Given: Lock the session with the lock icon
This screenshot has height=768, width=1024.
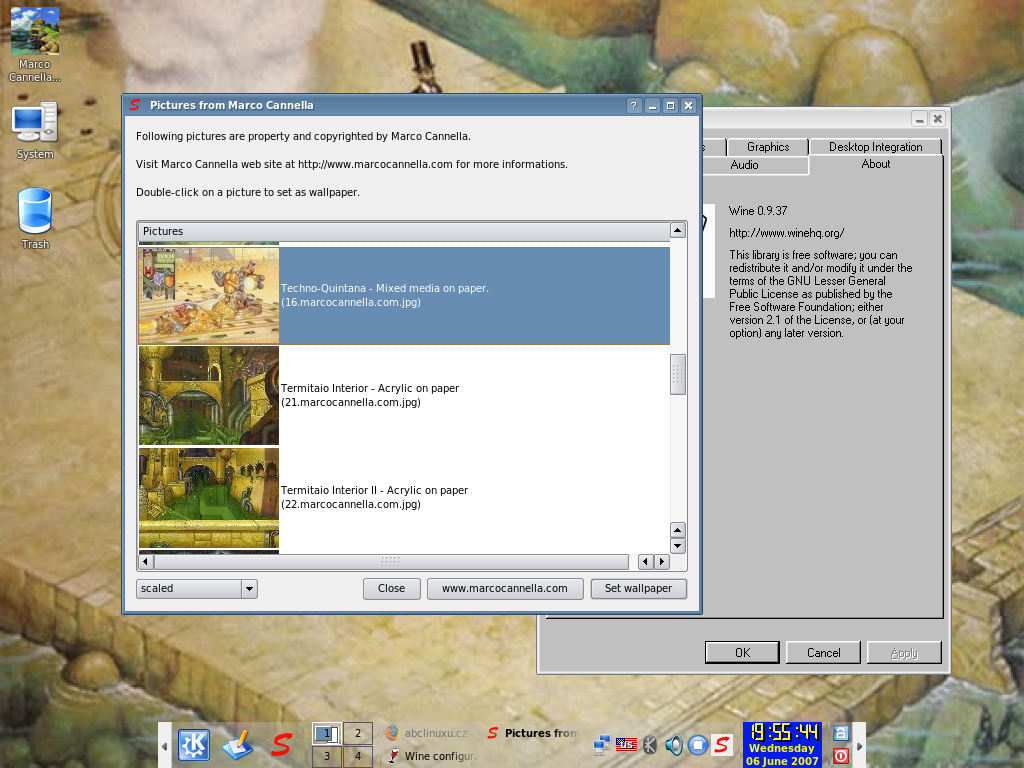Looking at the screenshot, I should tap(840, 733).
